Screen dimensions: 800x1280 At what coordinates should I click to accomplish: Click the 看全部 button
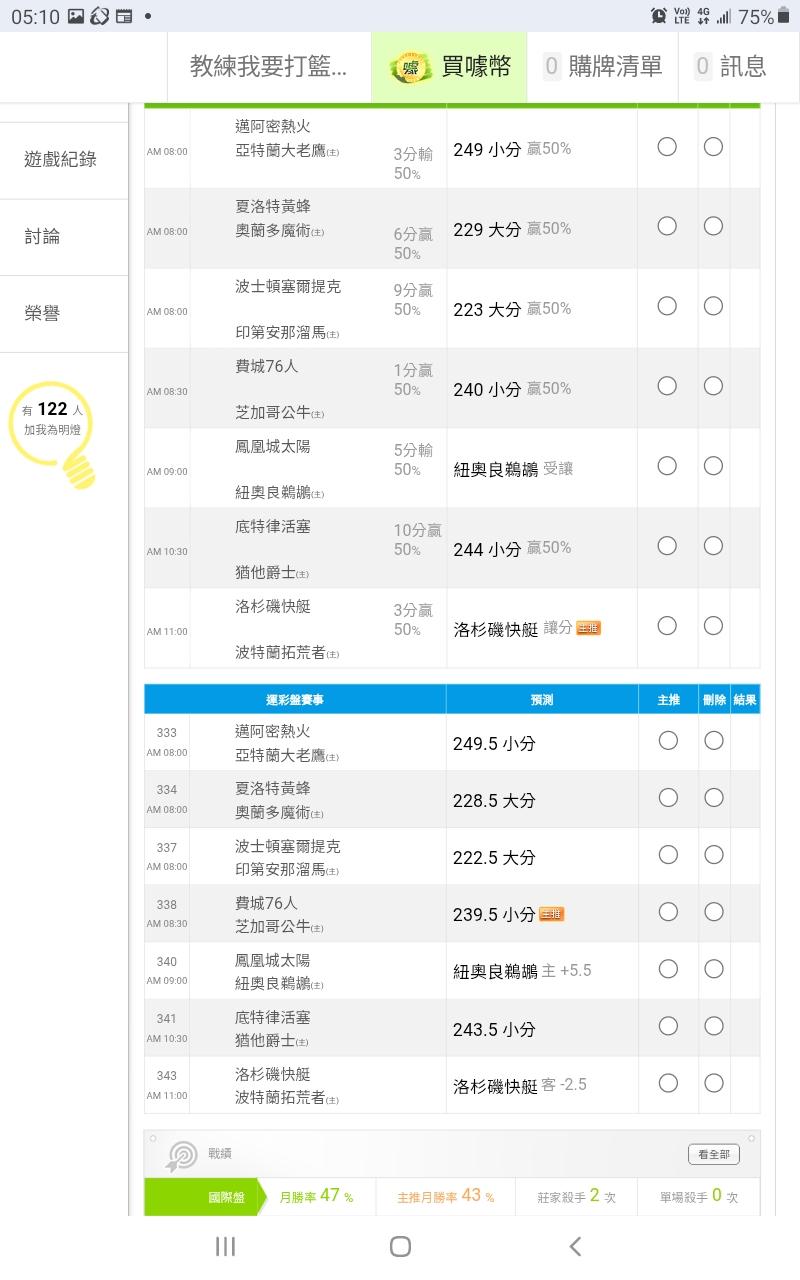(714, 1155)
